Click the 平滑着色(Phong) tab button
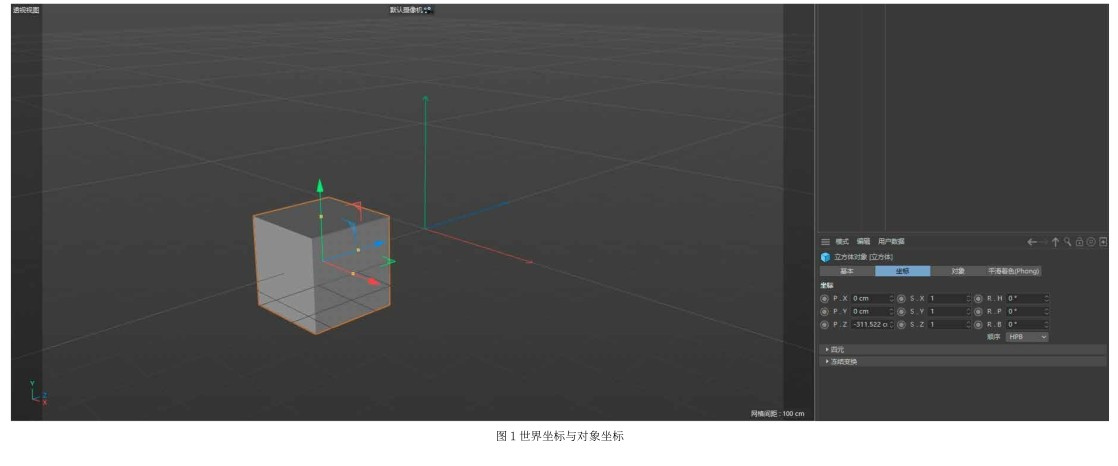The image size is (1118, 466). pos(1013,271)
